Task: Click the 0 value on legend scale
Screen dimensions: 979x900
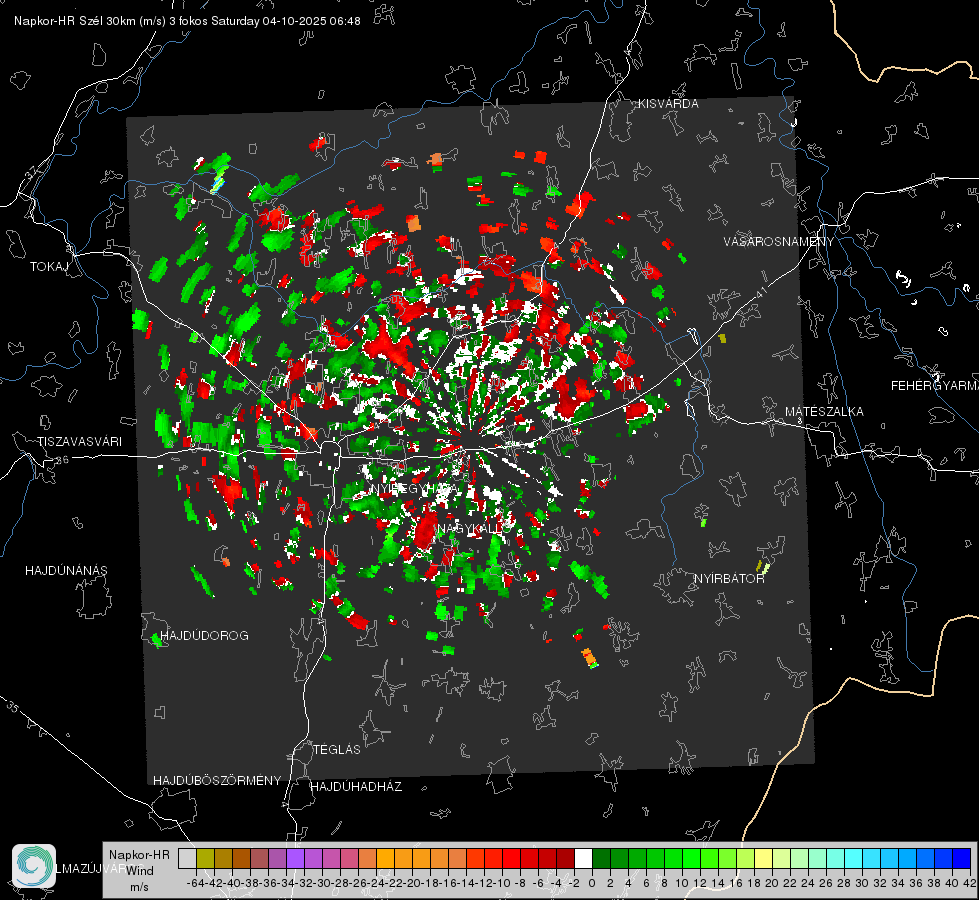Action: 592,883
